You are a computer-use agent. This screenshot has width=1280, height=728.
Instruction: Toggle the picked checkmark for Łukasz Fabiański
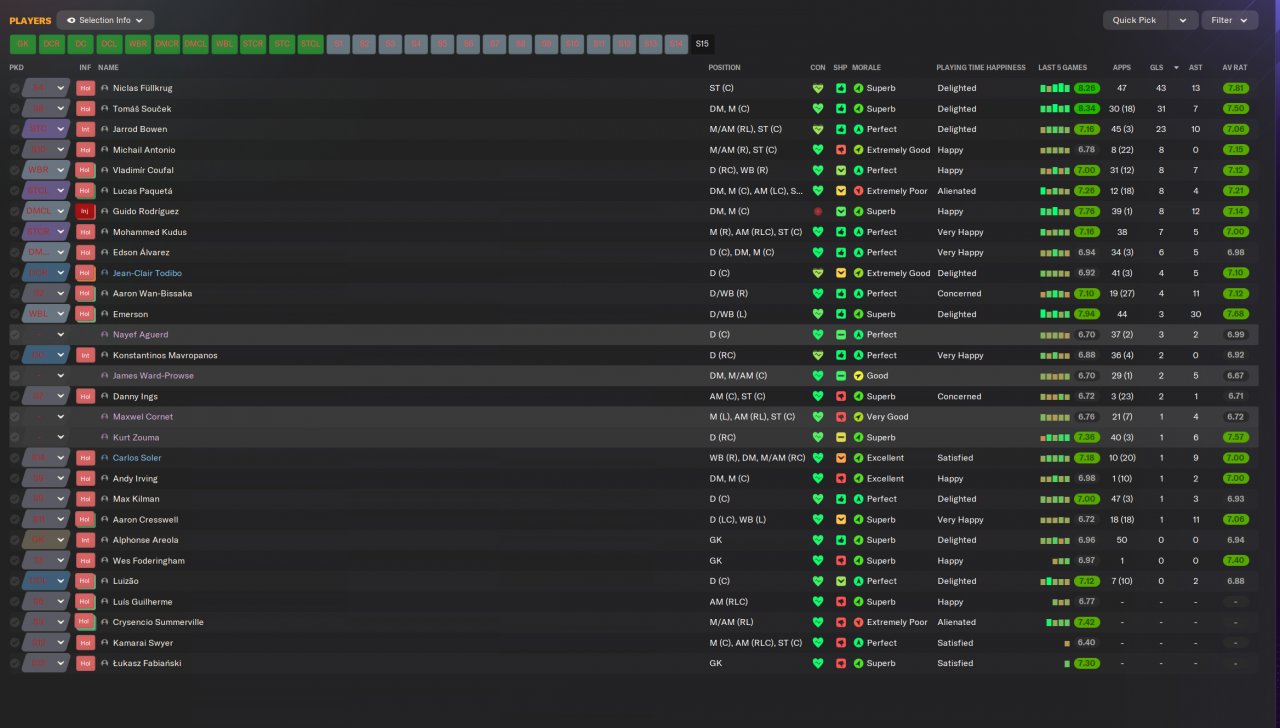(14, 663)
